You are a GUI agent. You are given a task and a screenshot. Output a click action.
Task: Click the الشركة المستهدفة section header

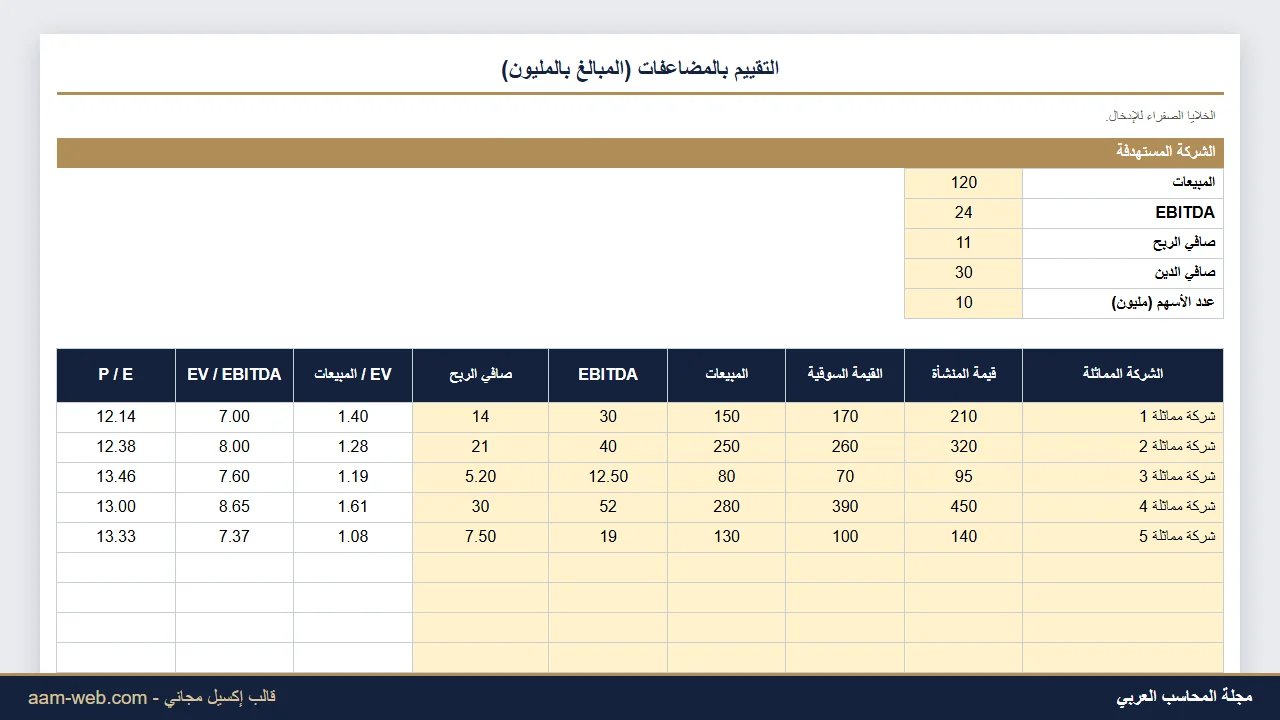(x=640, y=153)
